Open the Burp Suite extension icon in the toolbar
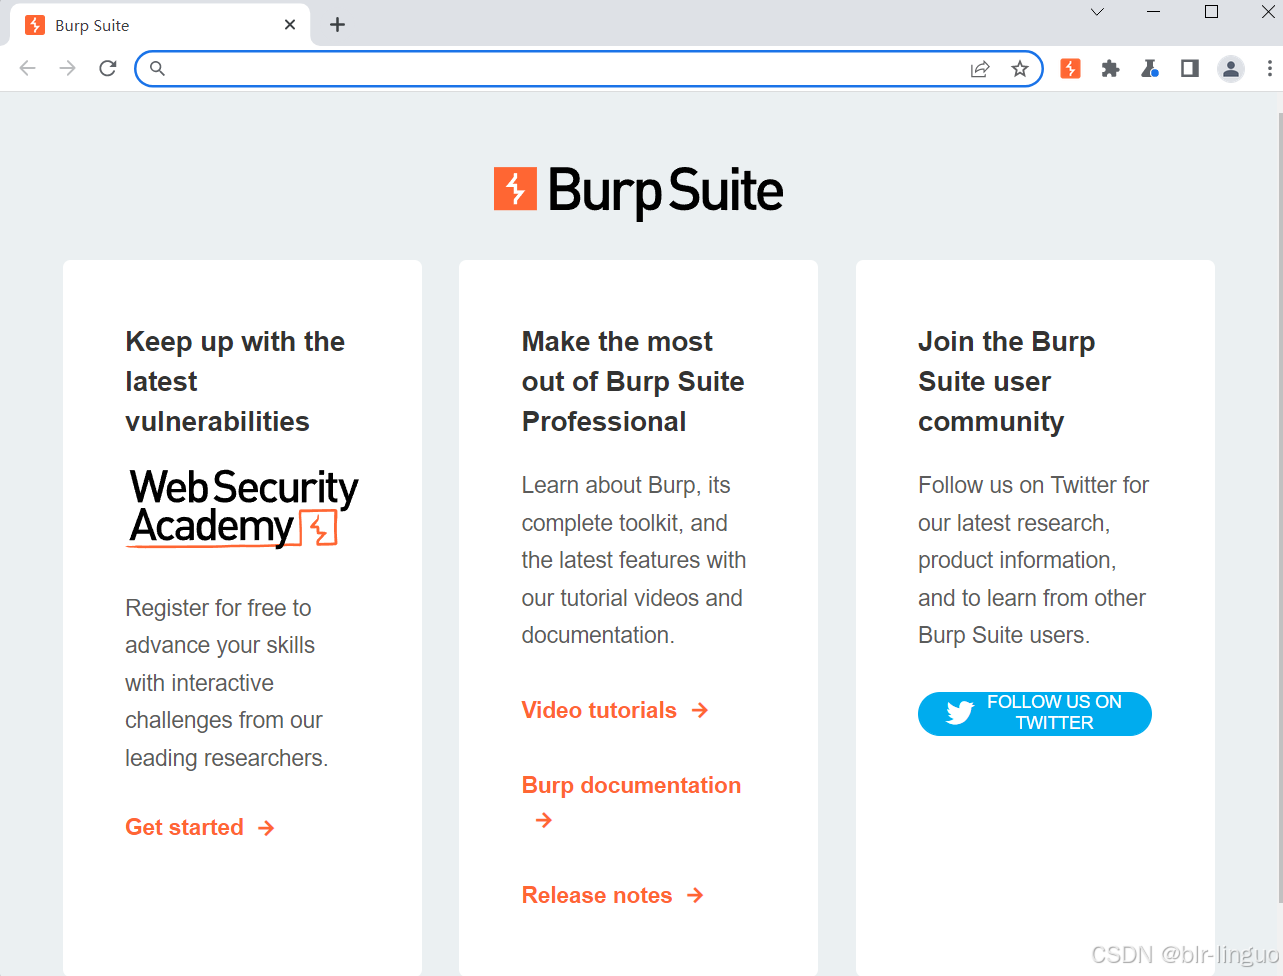 click(x=1070, y=68)
